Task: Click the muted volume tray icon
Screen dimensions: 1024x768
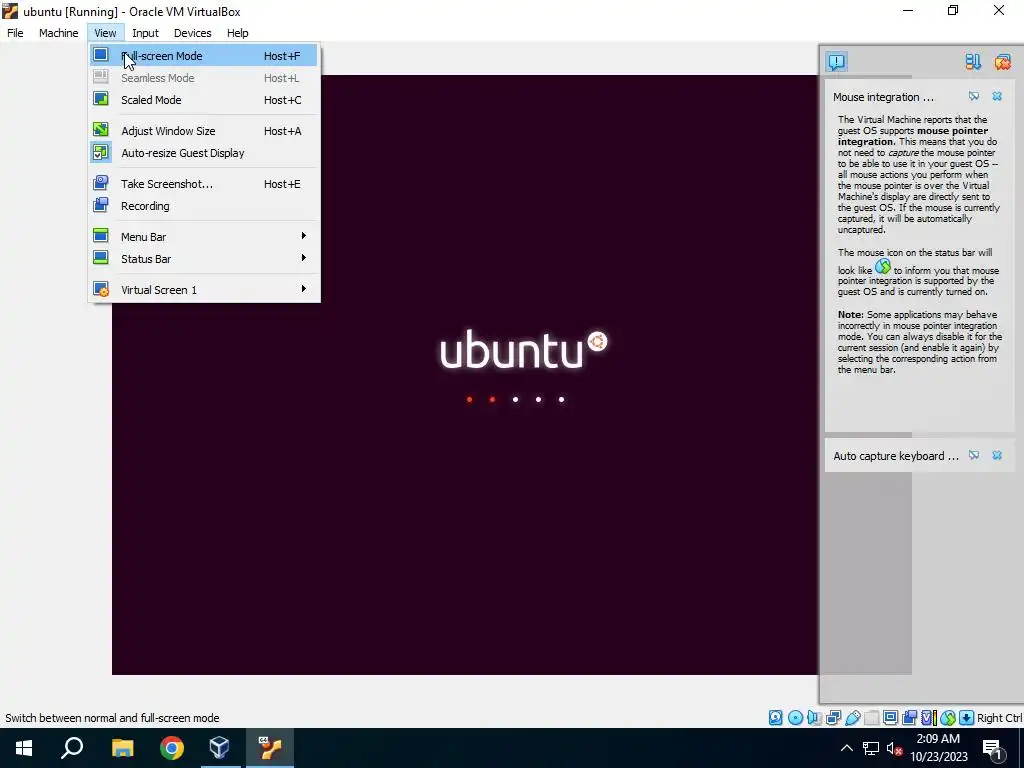Action: [x=894, y=748]
